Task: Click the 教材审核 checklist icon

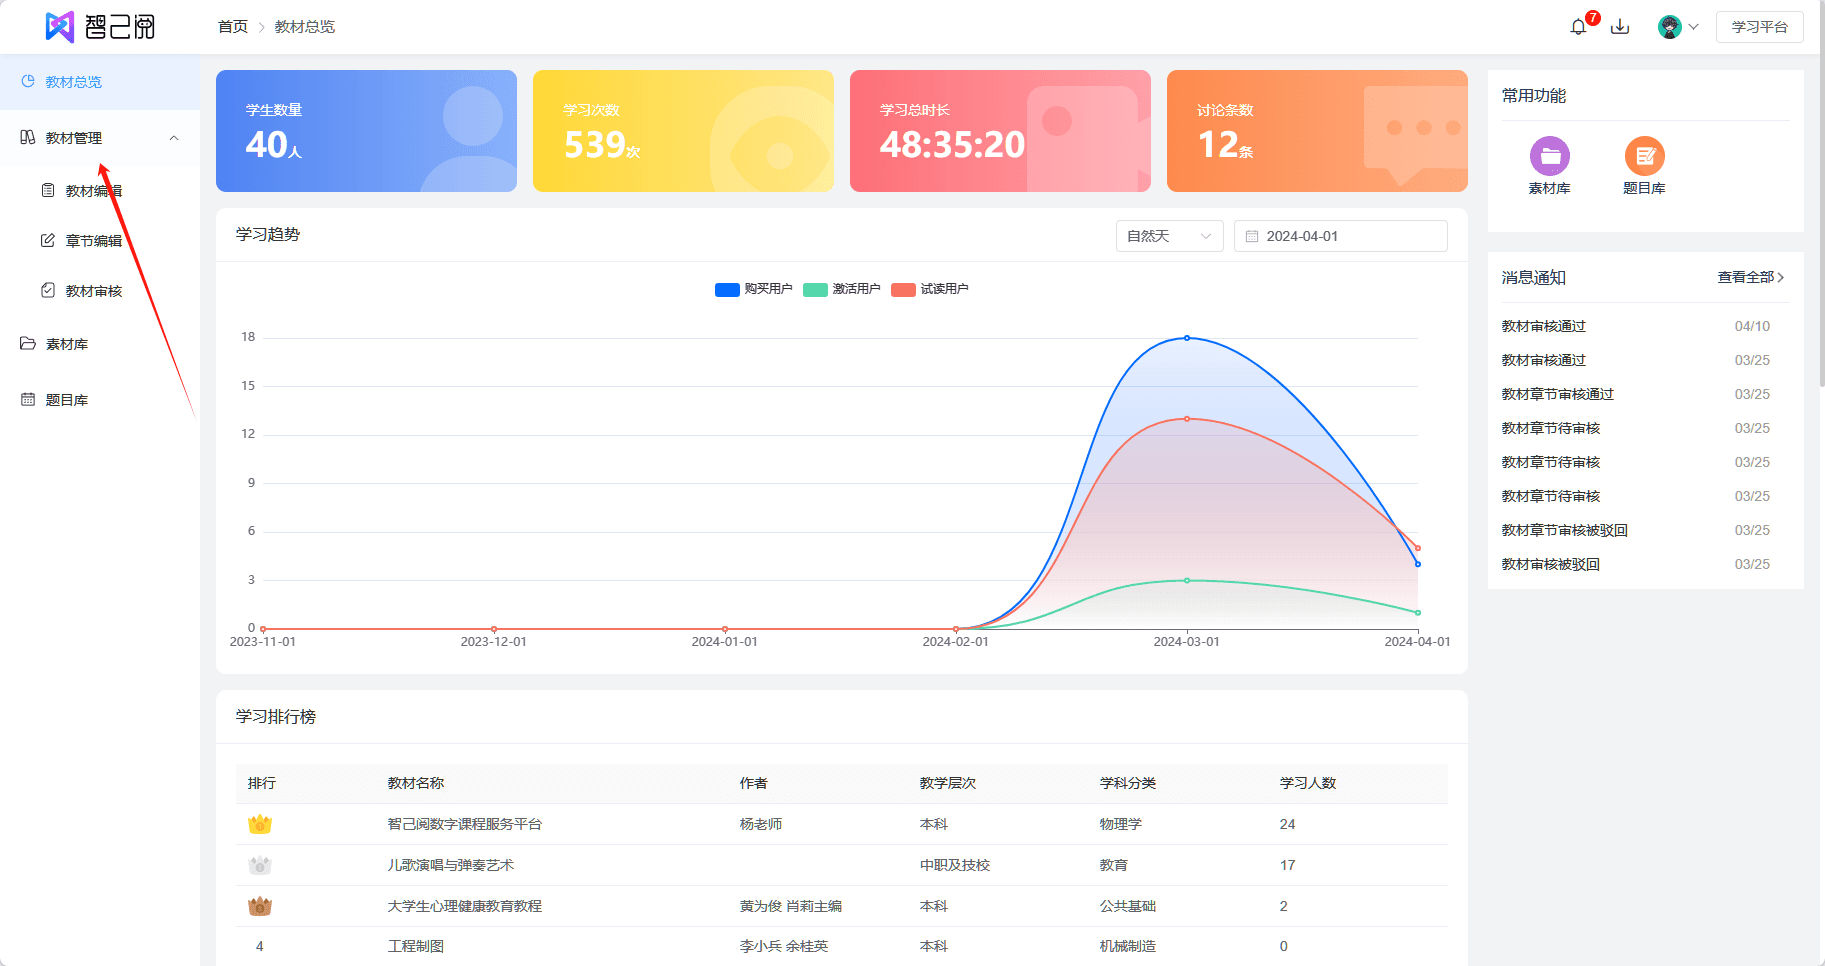Action: pos(48,290)
